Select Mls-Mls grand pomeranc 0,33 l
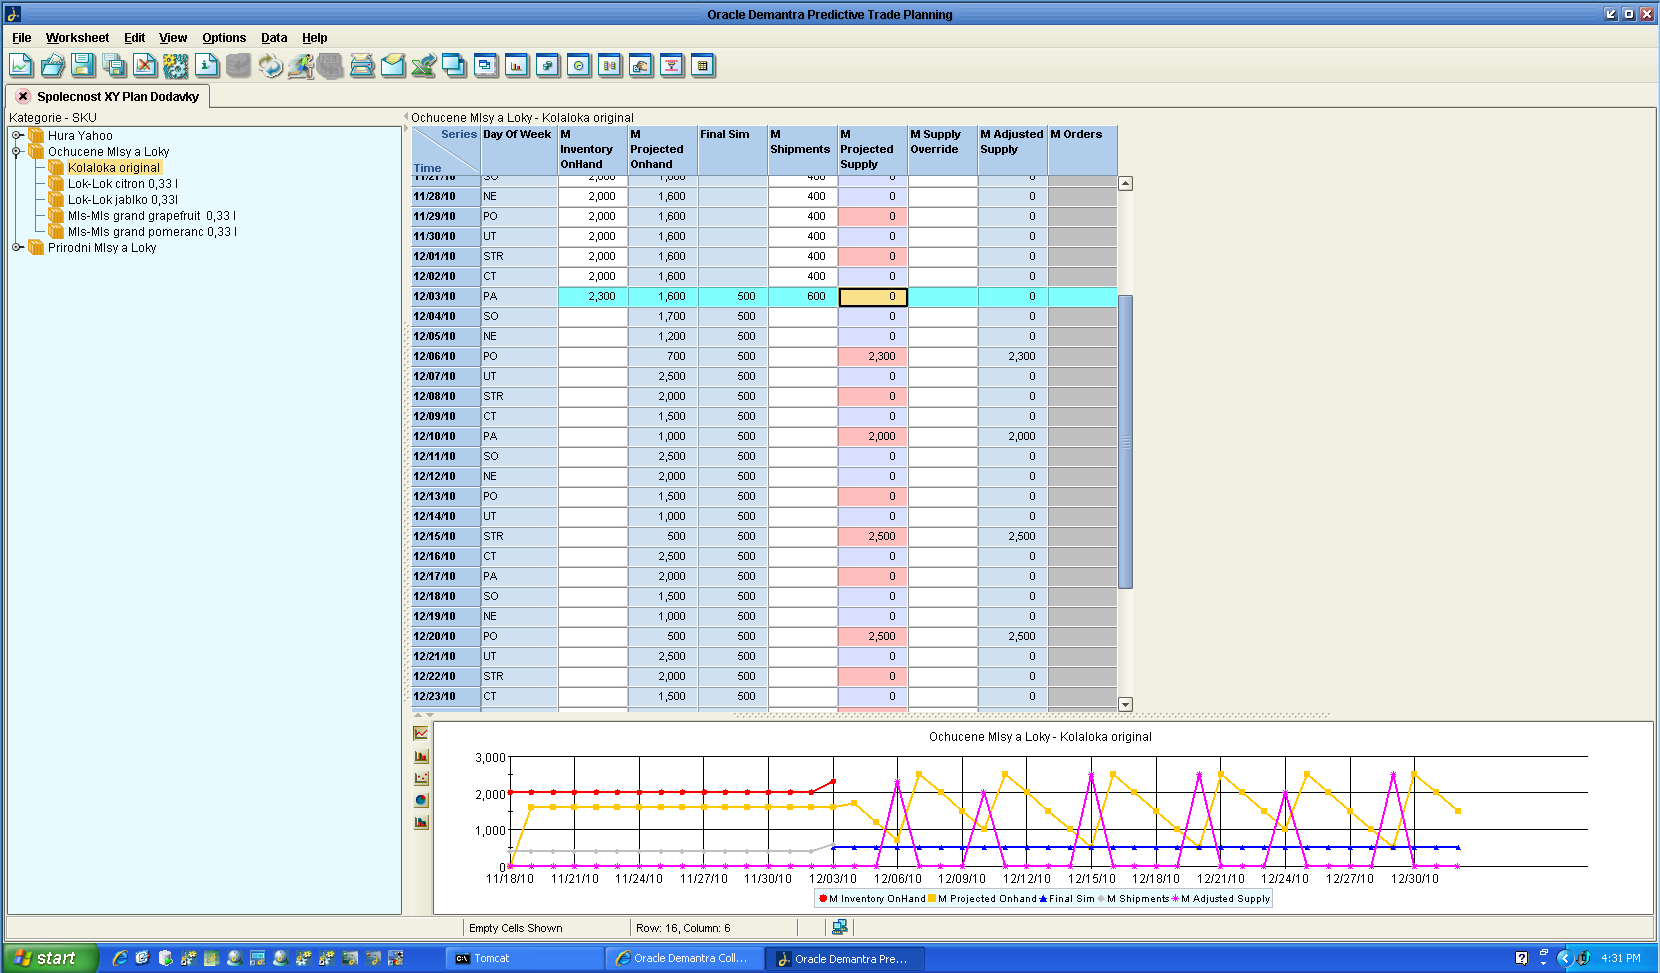Screen dimensions: 1660x973 click(x=152, y=232)
